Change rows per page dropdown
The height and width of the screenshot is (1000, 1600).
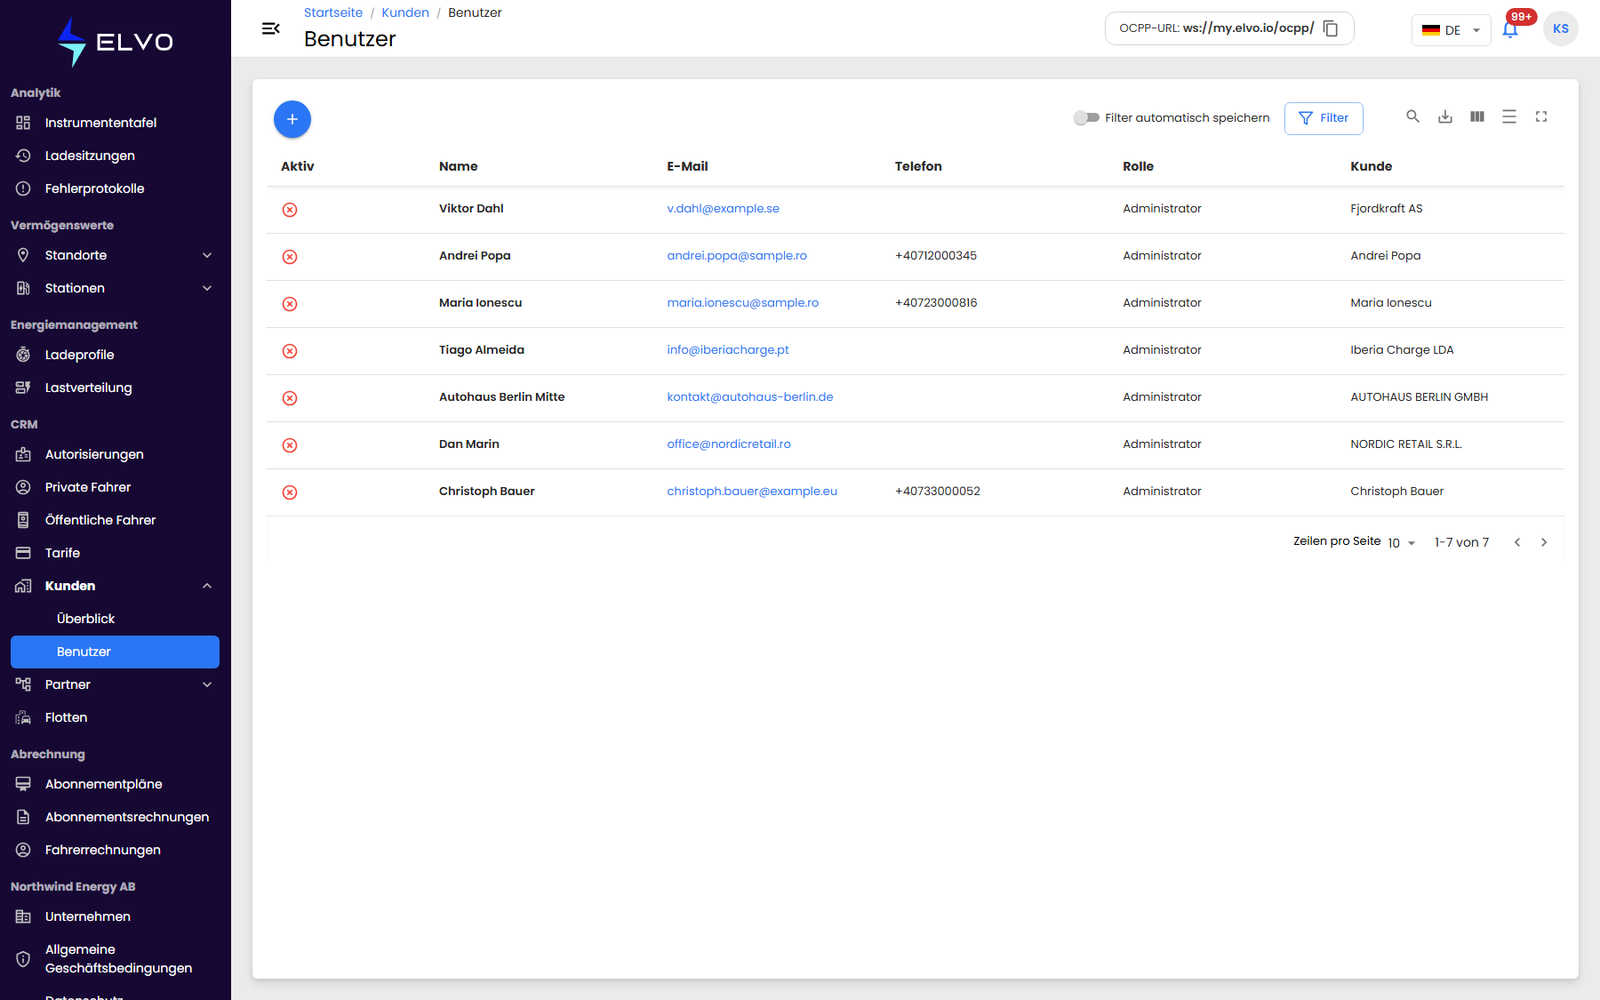[1401, 543]
